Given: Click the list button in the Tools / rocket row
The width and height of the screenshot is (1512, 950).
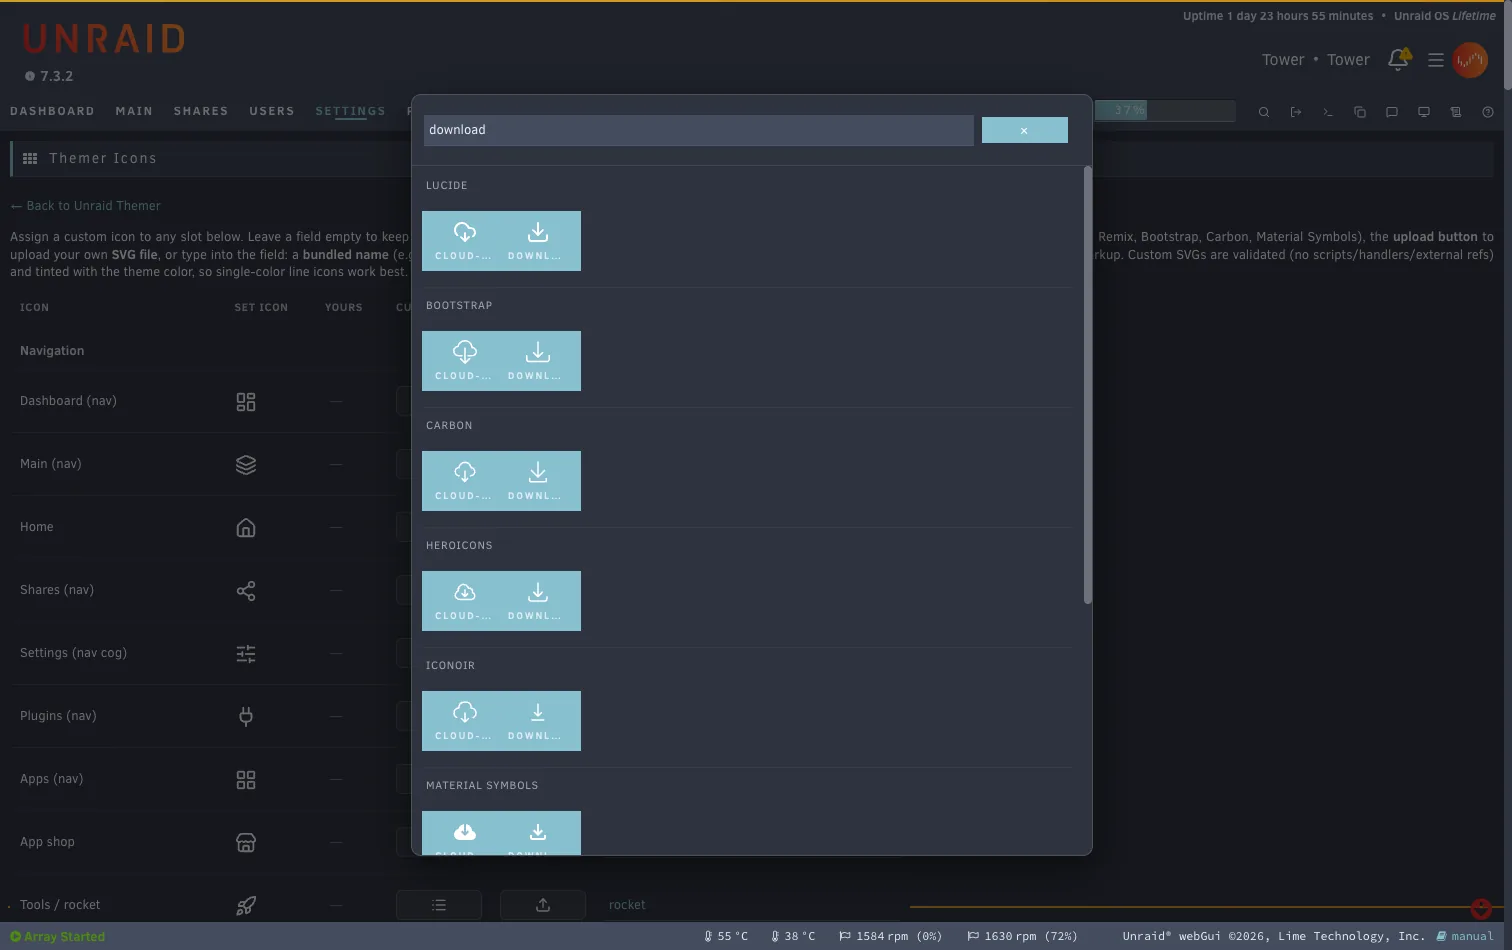Looking at the screenshot, I should (439, 905).
